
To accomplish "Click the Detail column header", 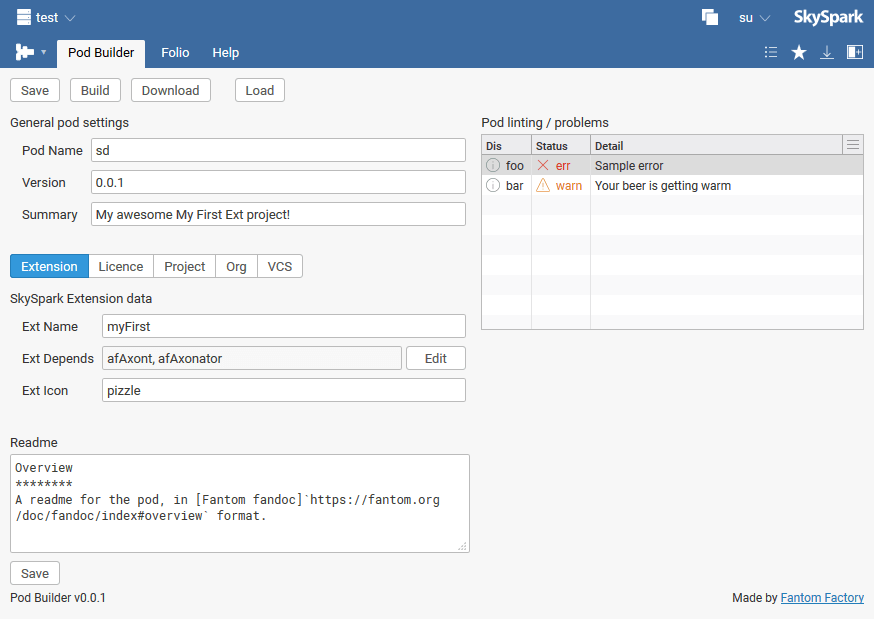I will coord(716,145).
